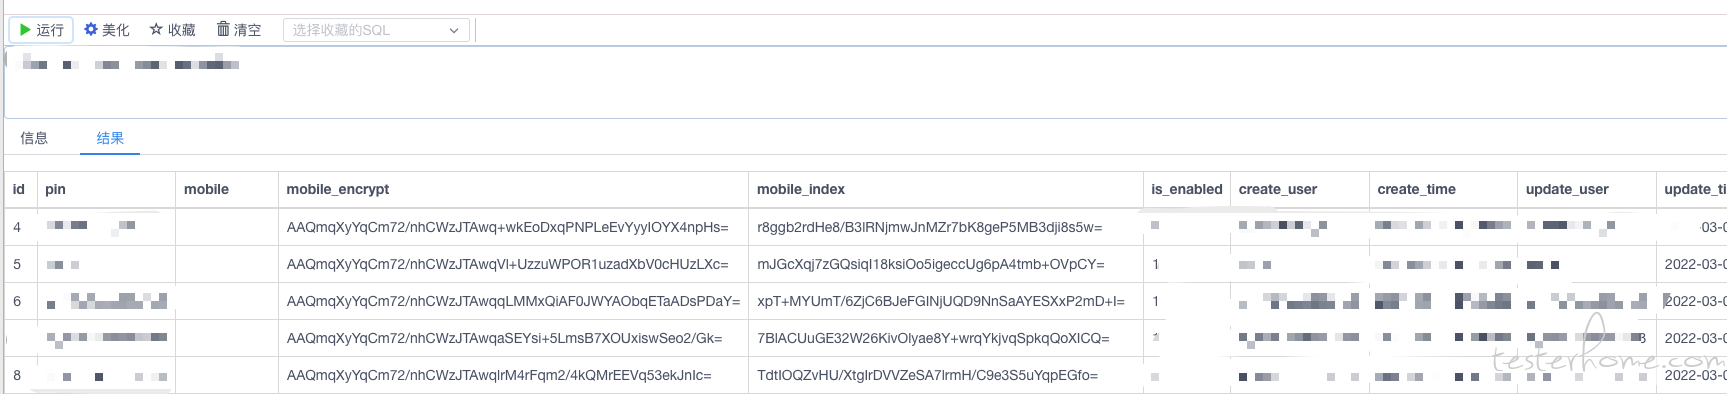Screen dimensions: 1727x394
Task: Select the mobile_index cell starting with xpT+MYUmT
Action: (x=941, y=301)
